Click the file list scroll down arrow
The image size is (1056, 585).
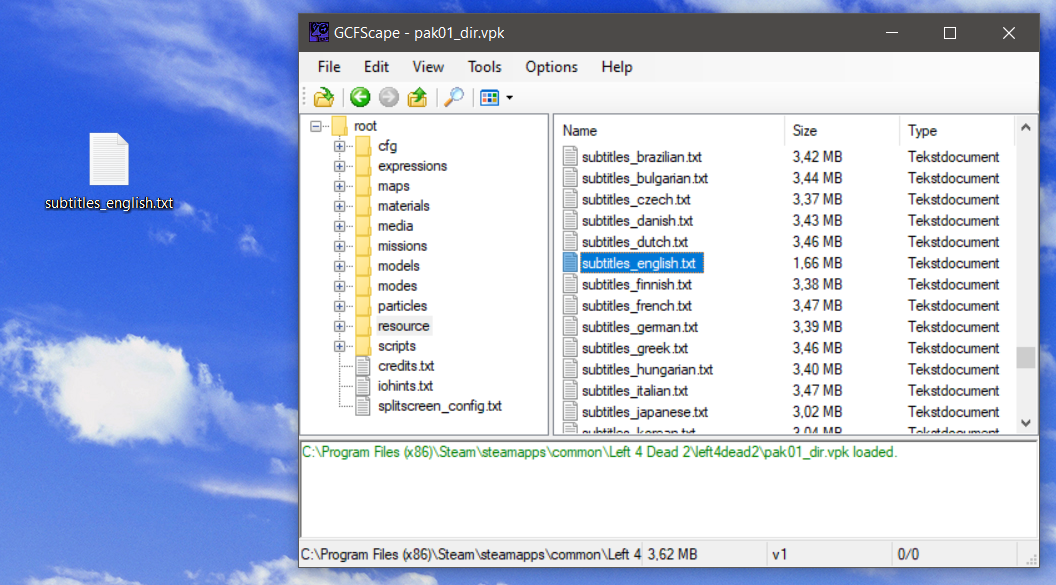click(1025, 423)
